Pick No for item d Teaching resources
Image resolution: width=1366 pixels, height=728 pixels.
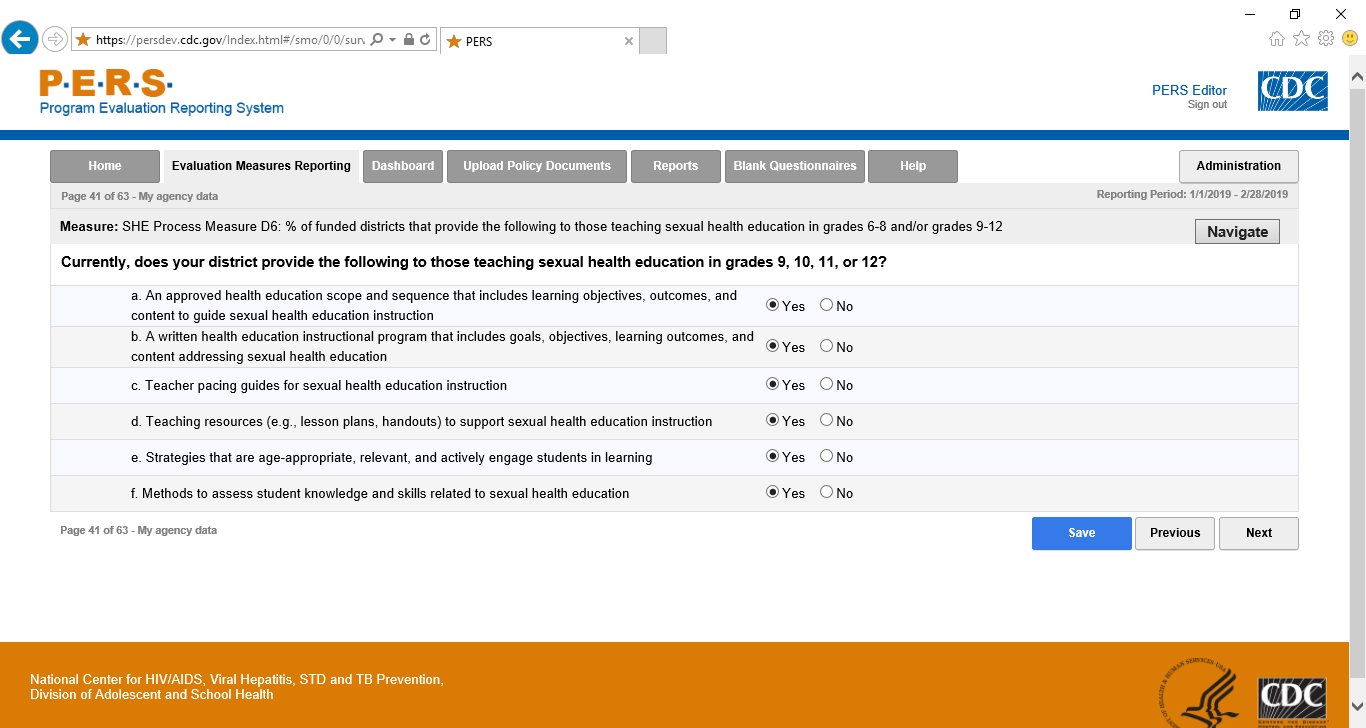tap(826, 420)
